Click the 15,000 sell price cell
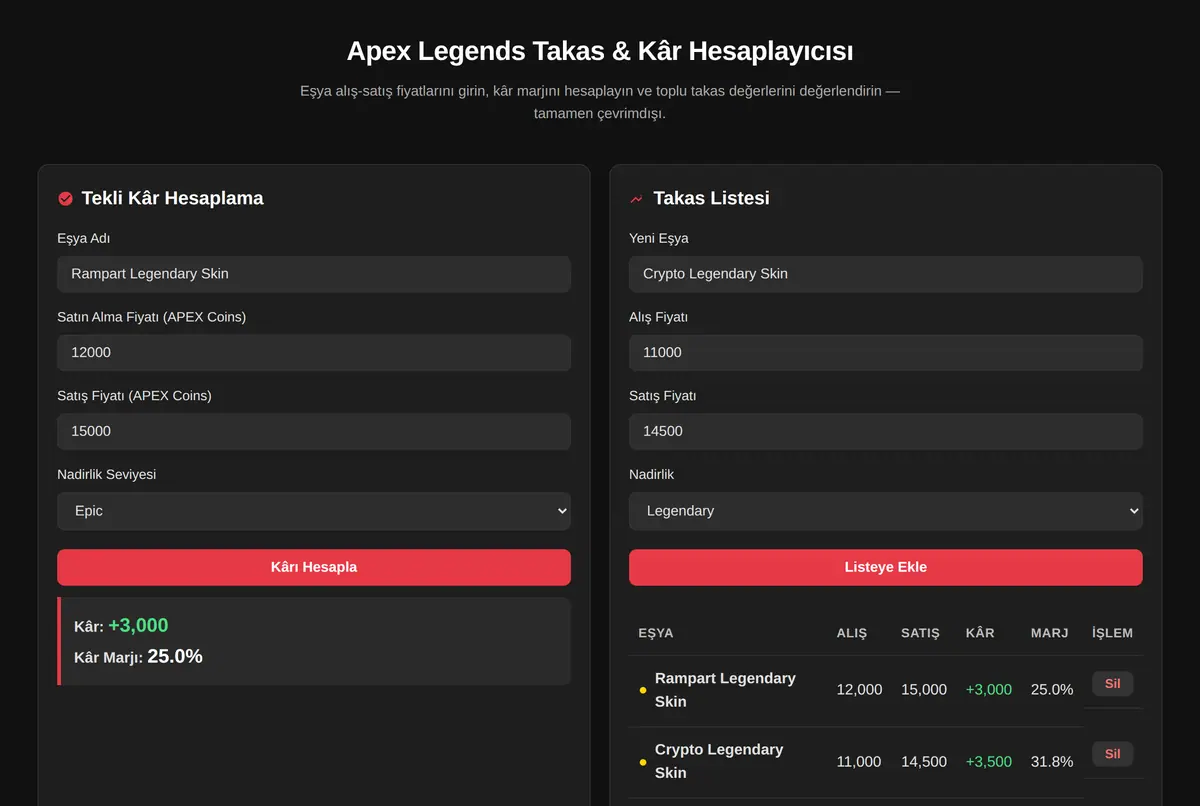Image resolution: width=1200 pixels, height=806 pixels. [x=924, y=690]
